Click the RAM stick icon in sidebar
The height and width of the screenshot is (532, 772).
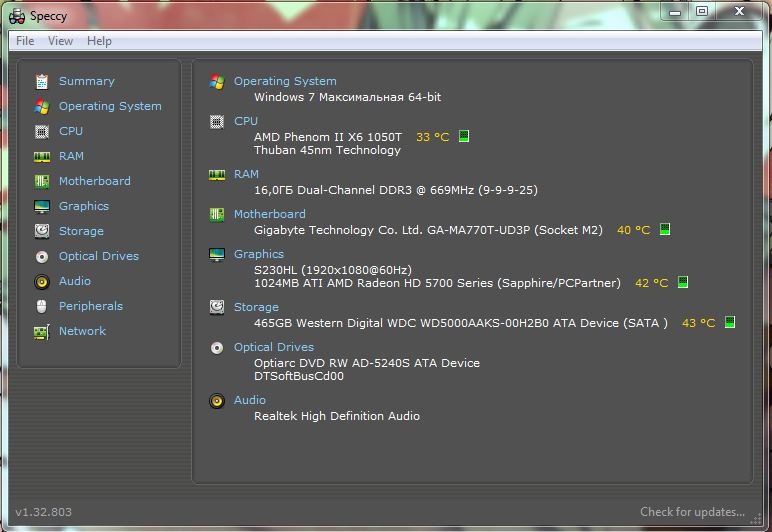pyautogui.click(x=42, y=156)
